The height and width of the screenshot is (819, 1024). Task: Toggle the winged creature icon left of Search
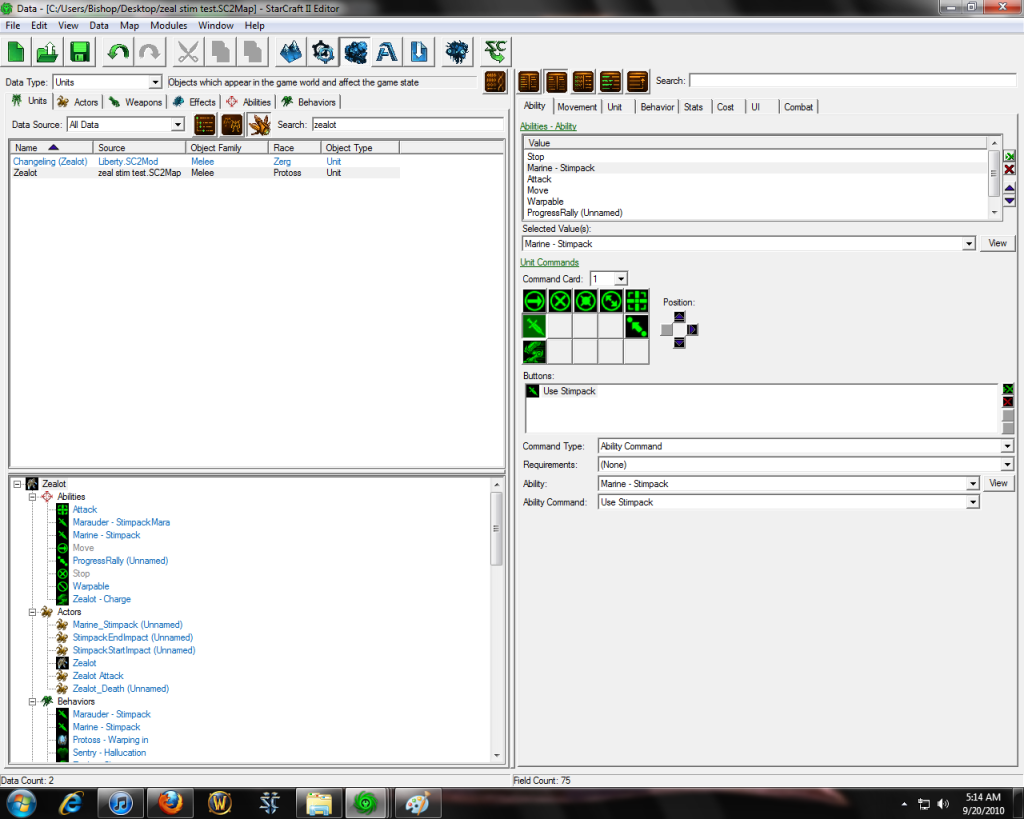coord(259,124)
